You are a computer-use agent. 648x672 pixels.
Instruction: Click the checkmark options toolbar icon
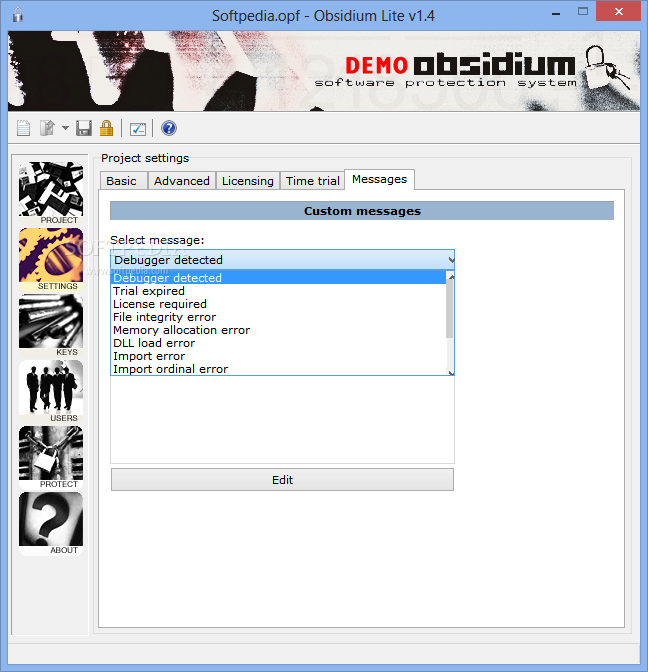tap(138, 129)
